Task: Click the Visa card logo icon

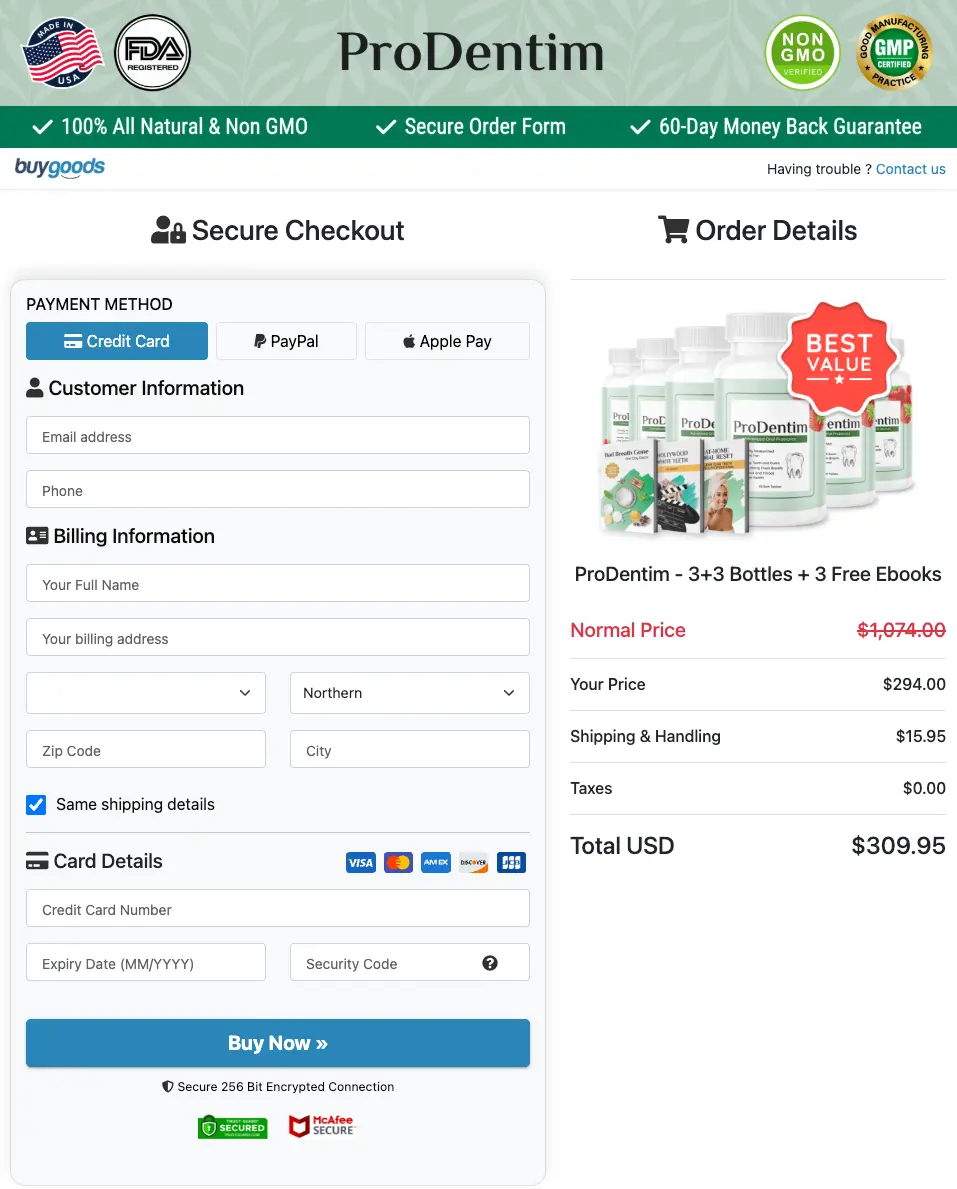Action: [360, 862]
